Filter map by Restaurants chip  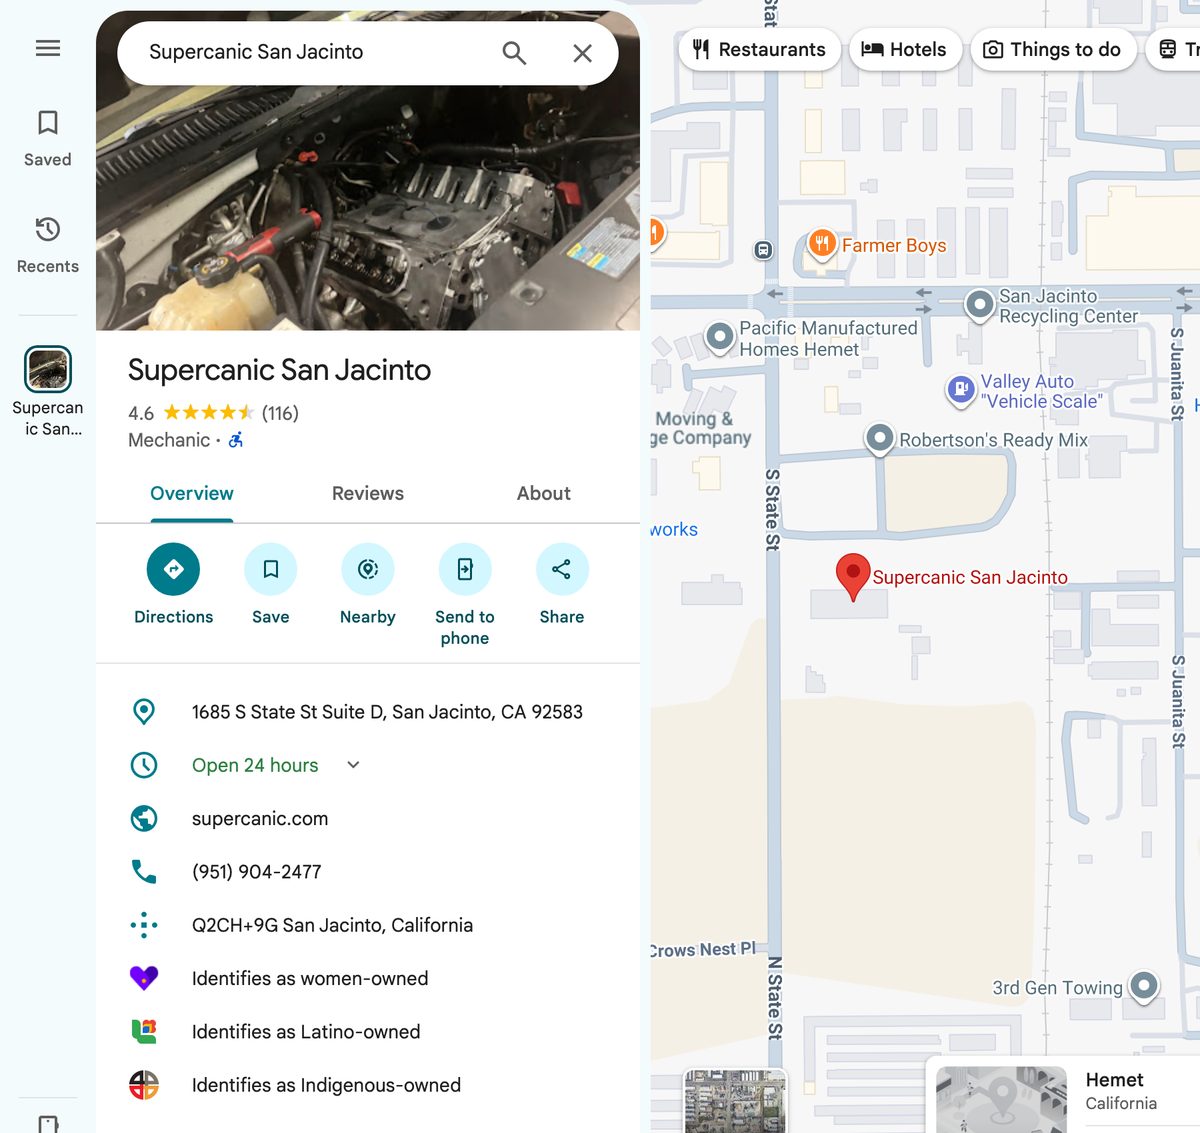760,50
